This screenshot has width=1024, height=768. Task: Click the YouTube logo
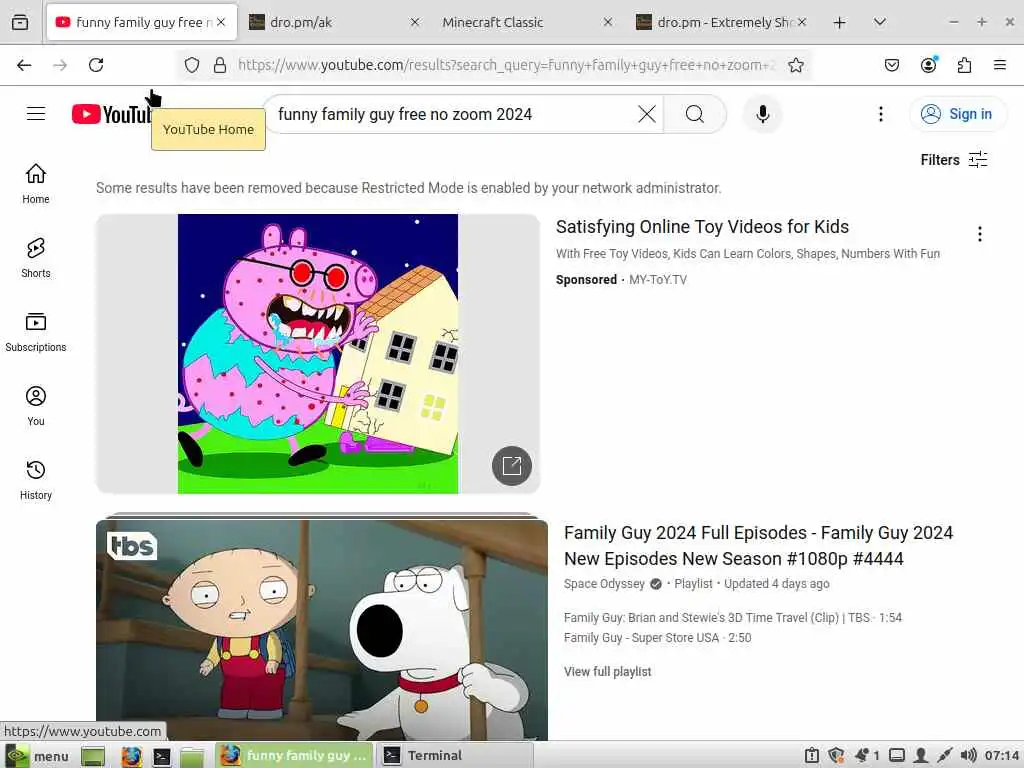(x=111, y=114)
